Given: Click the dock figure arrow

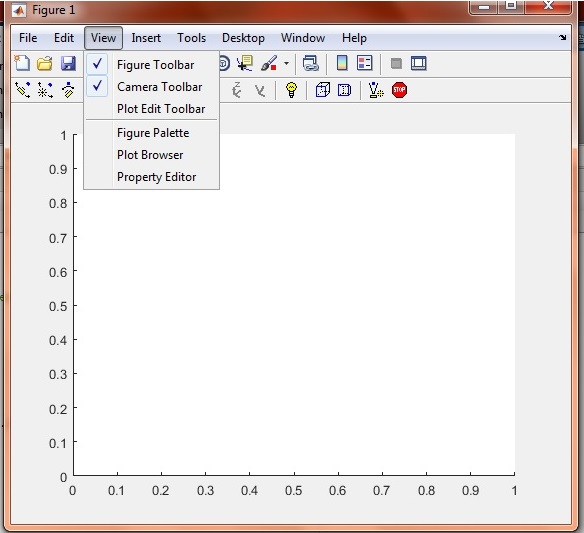Looking at the screenshot, I should coord(562,37).
